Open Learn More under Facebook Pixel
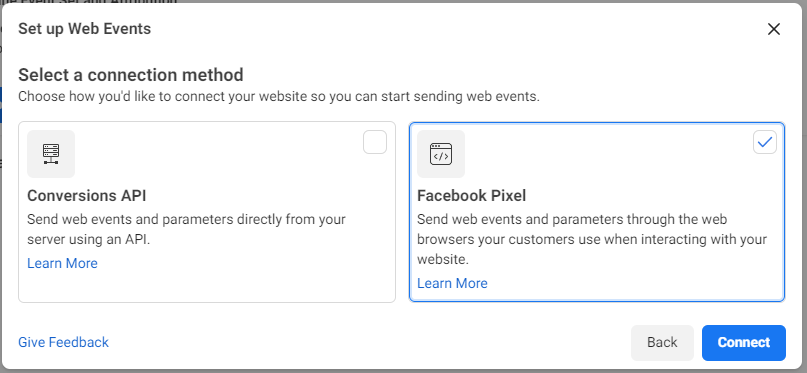The width and height of the screenshot is (807, 373). pyautogui.click(x=452, y=283)
